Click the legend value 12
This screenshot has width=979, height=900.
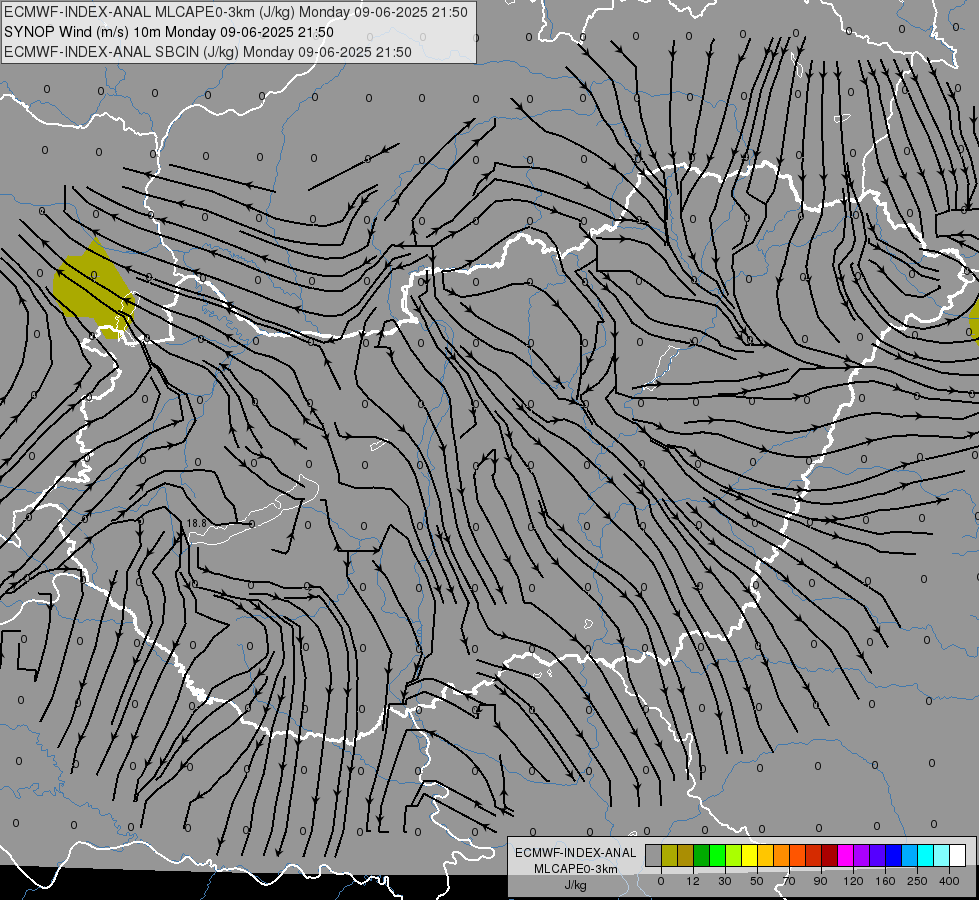[x=693, y=881]
